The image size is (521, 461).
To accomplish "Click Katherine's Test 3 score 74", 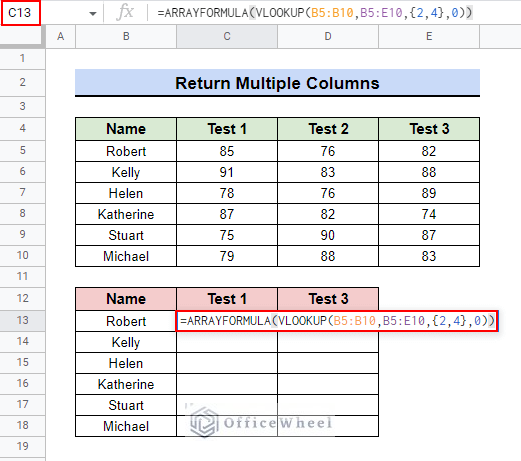I will (x=429, y=214).
